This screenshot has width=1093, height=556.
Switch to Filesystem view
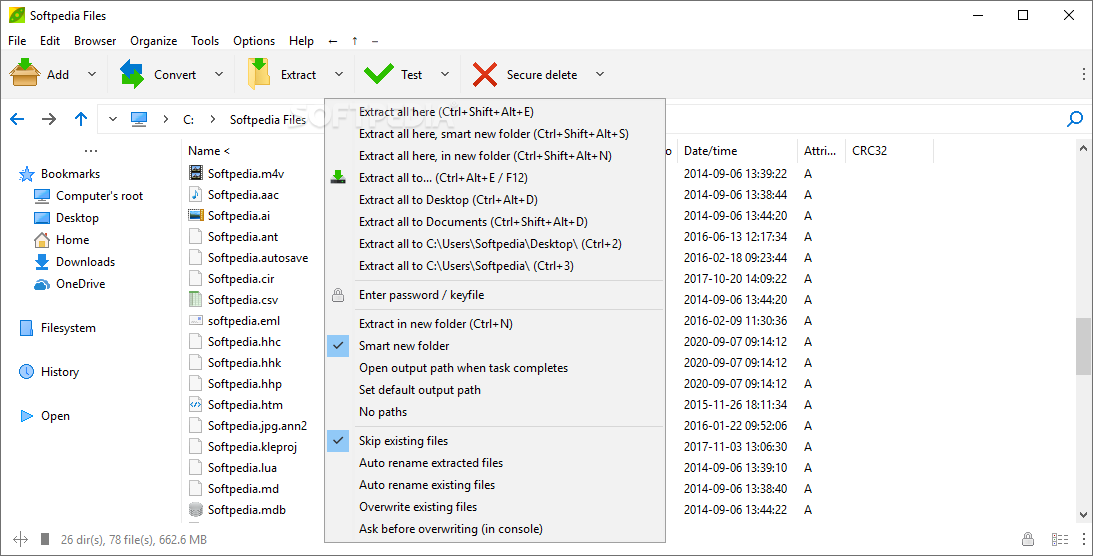coord(68,328)
